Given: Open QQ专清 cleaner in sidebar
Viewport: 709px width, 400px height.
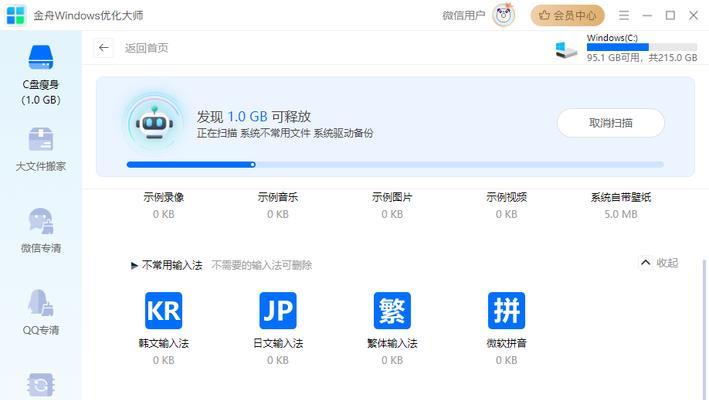Looking at the screenshot, I should coord(41,313).
